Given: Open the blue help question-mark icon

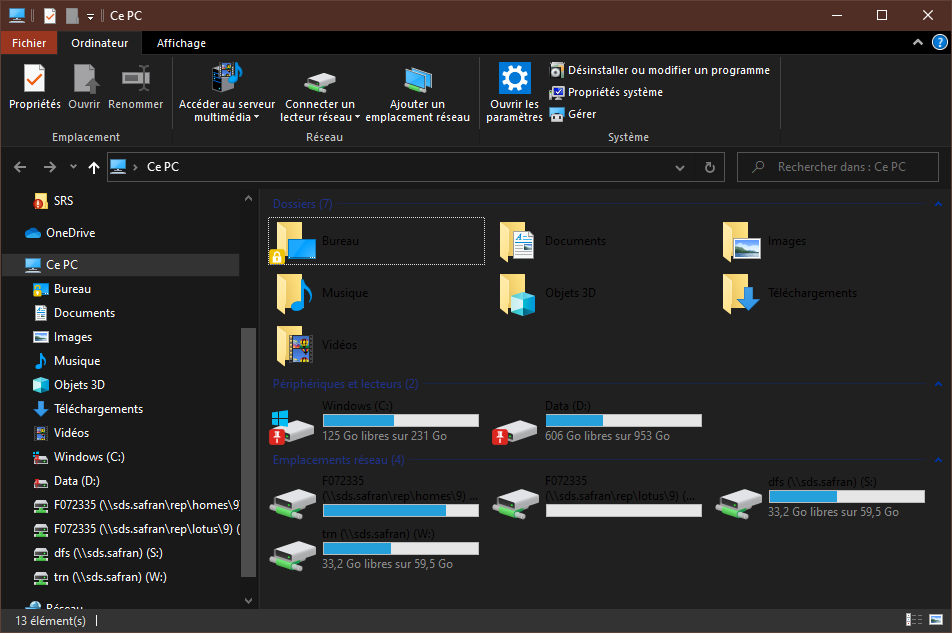Looking at the screenshot, I should (939, 42).
